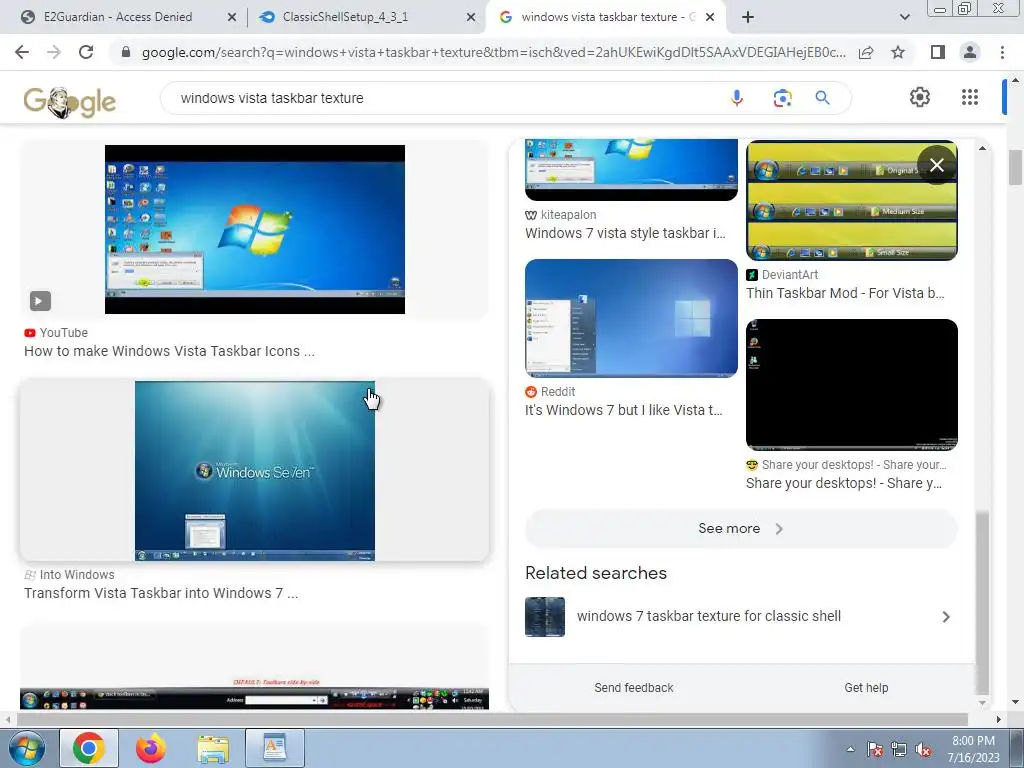This screenshot has height=768, width=1024.
Task: Open the Windows Seven wallpaper thumbnail
Action: click(x=255, y=471)
